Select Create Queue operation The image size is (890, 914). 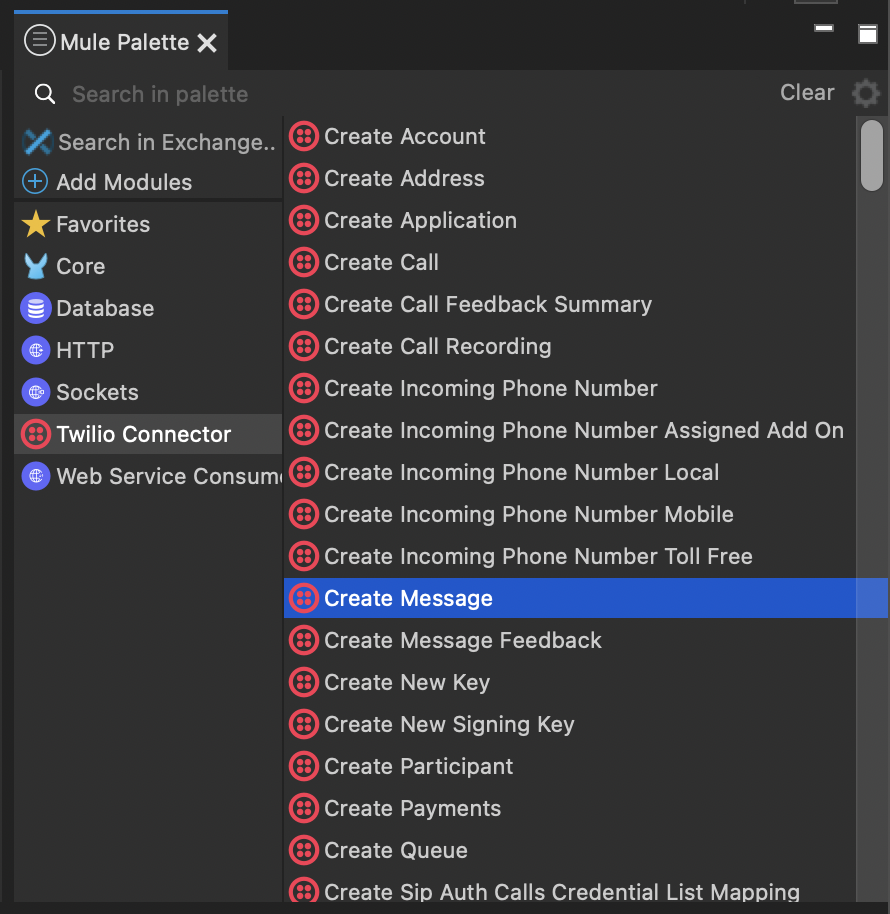[x=396, y=850]
